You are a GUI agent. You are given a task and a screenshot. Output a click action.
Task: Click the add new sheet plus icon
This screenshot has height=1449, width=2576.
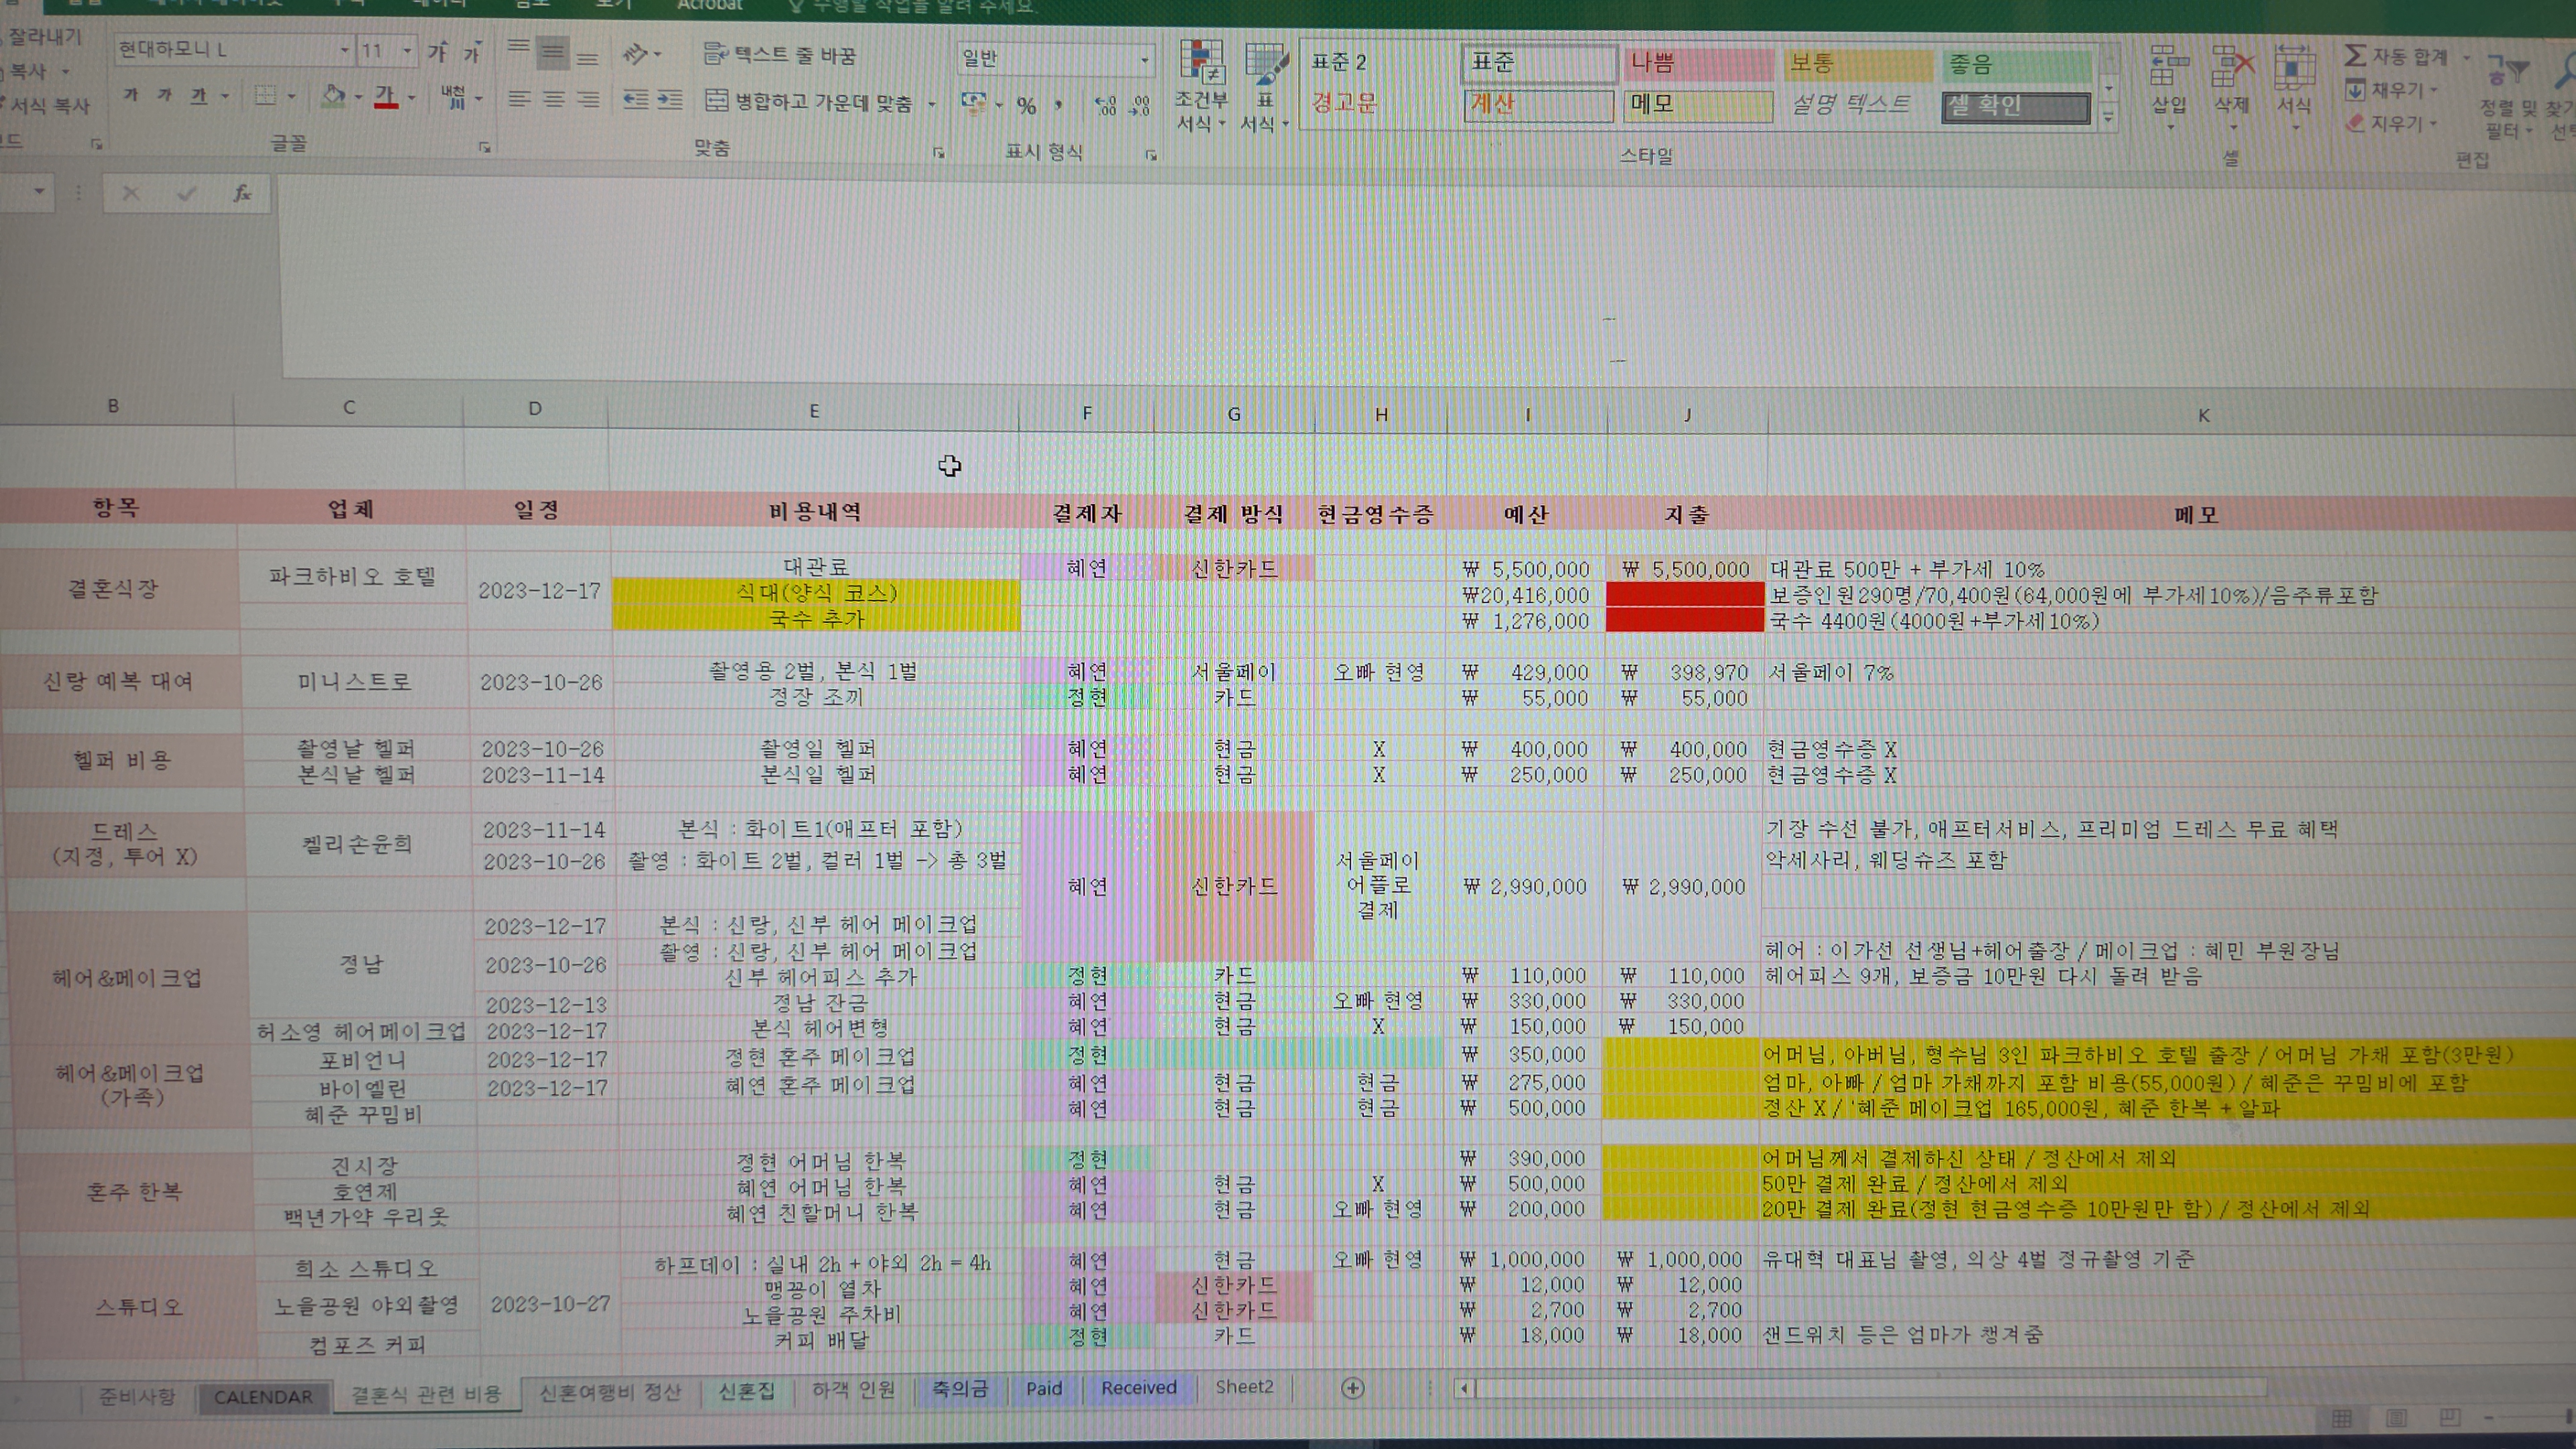coord(1352,1388)
